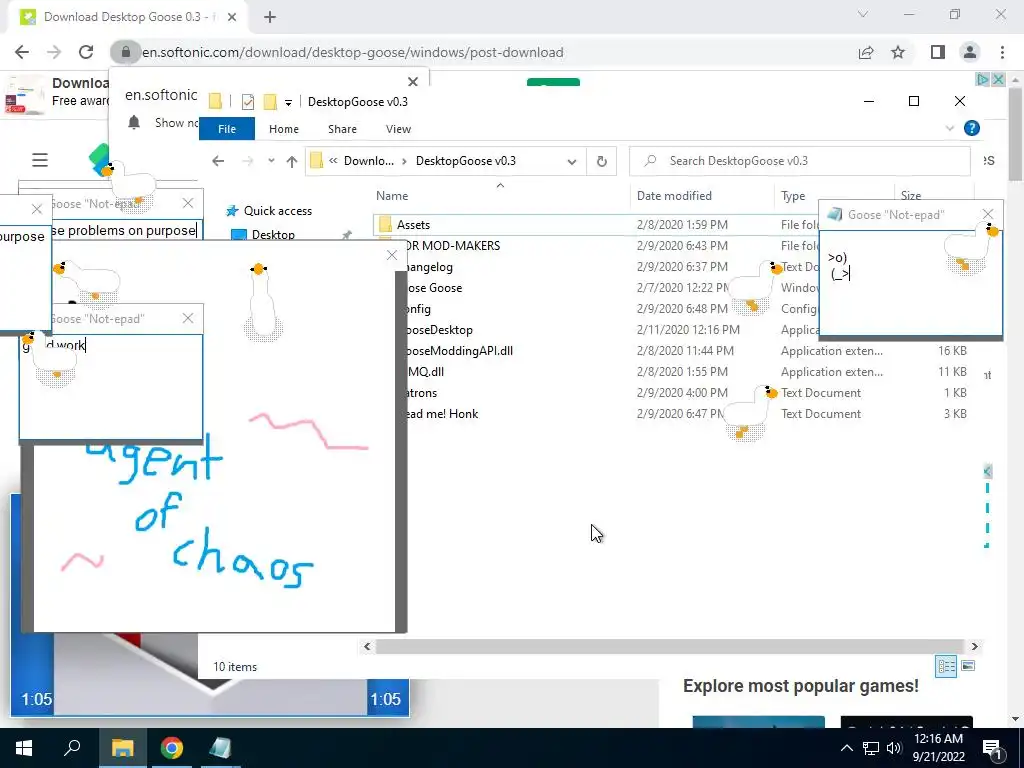
Task: Open the Chrome profile avatar
Action: click(x=970, y=52)
